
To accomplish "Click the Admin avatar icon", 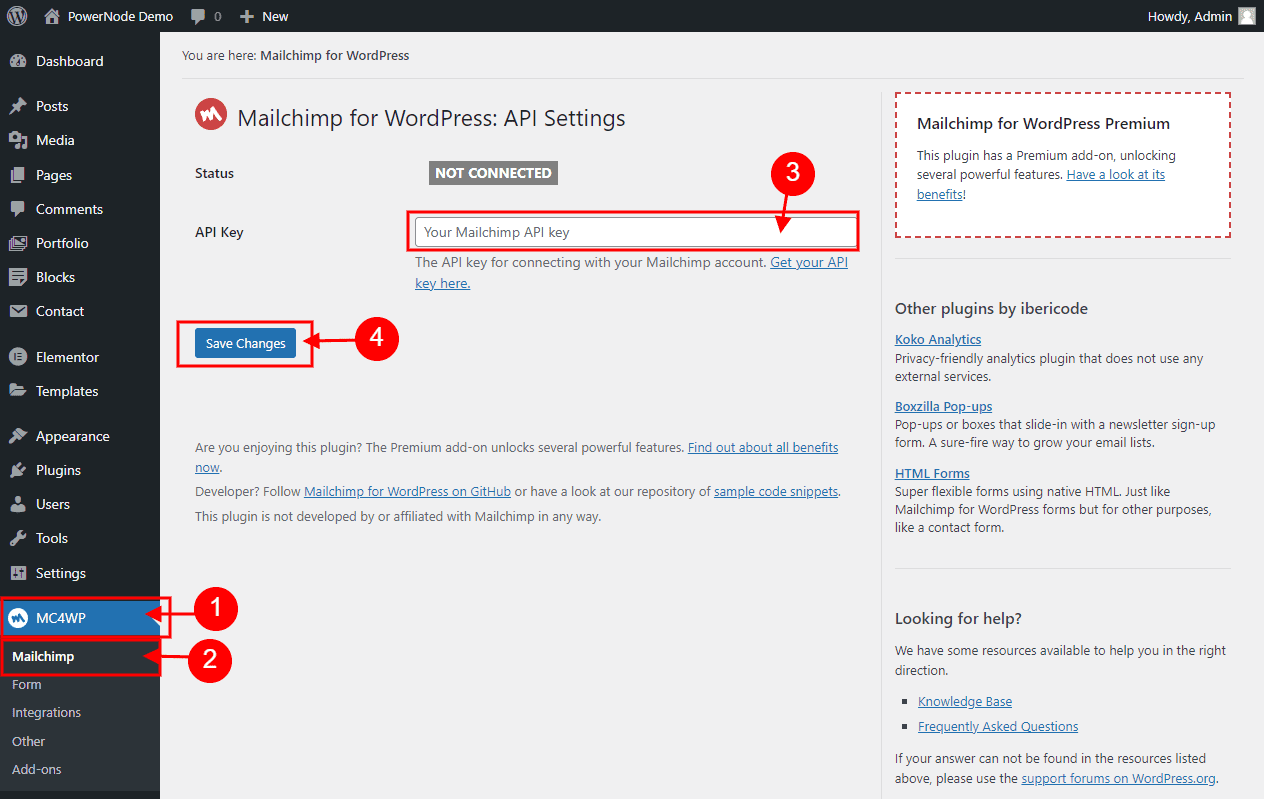I will tap(1246, 16).
